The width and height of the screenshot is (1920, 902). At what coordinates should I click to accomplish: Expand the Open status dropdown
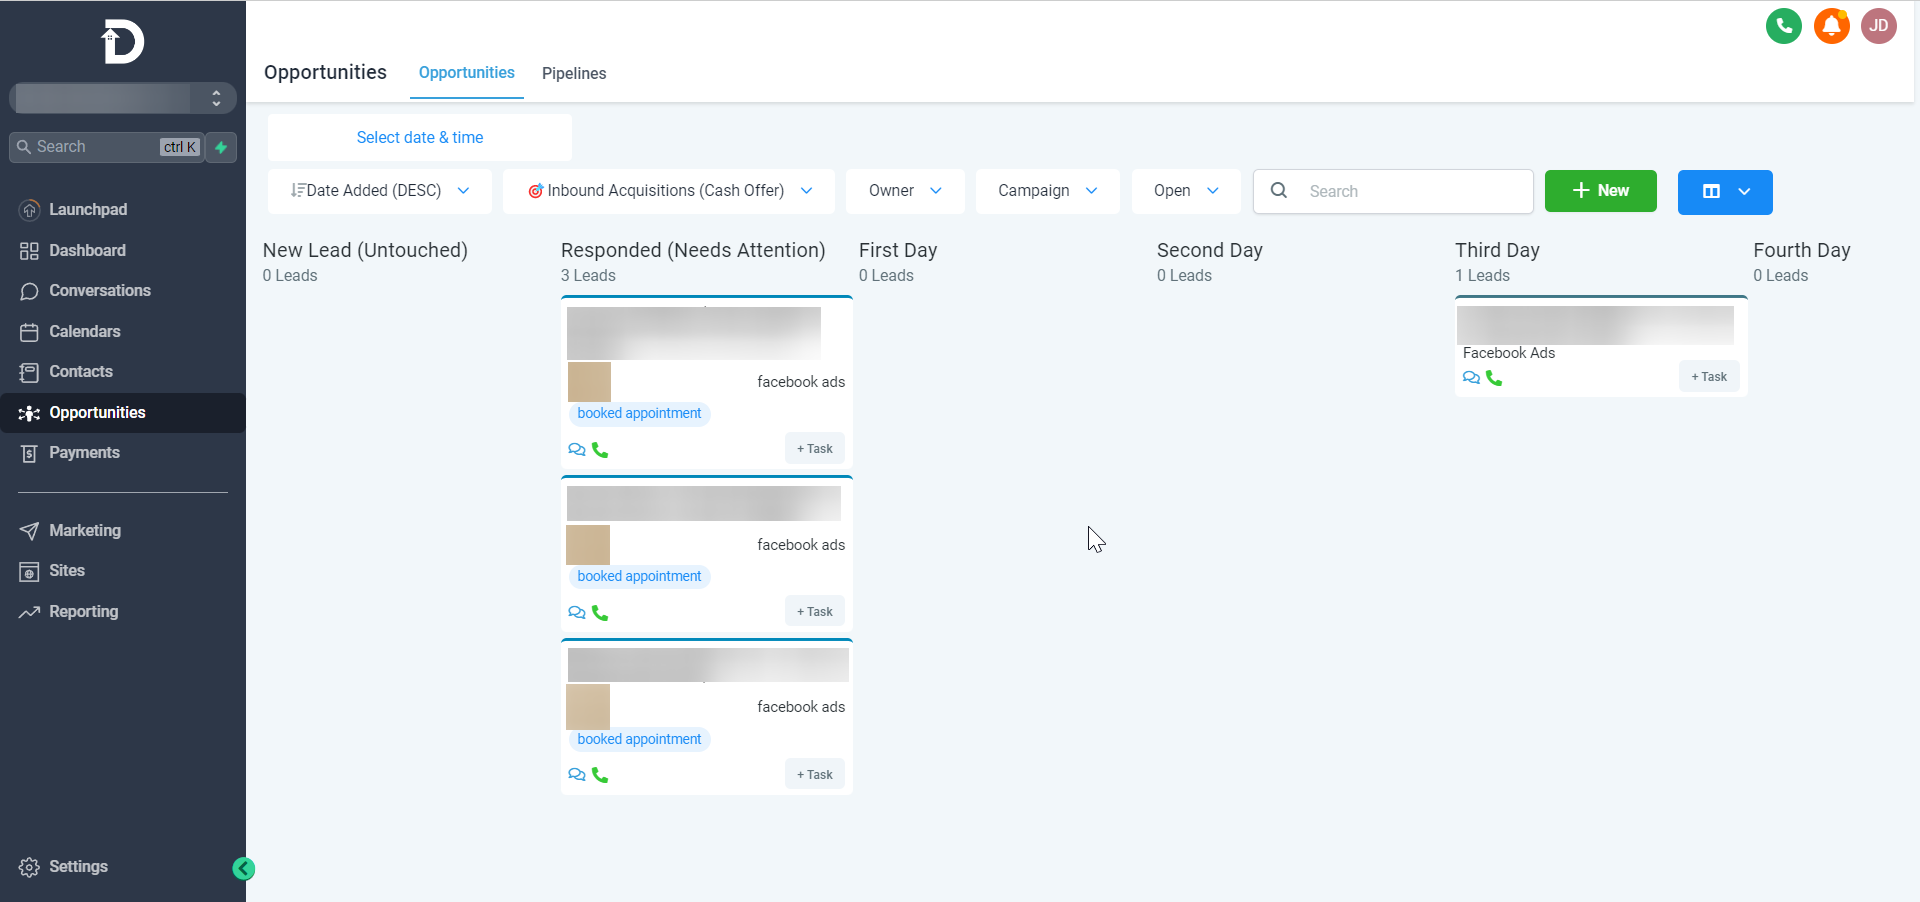1186,191
